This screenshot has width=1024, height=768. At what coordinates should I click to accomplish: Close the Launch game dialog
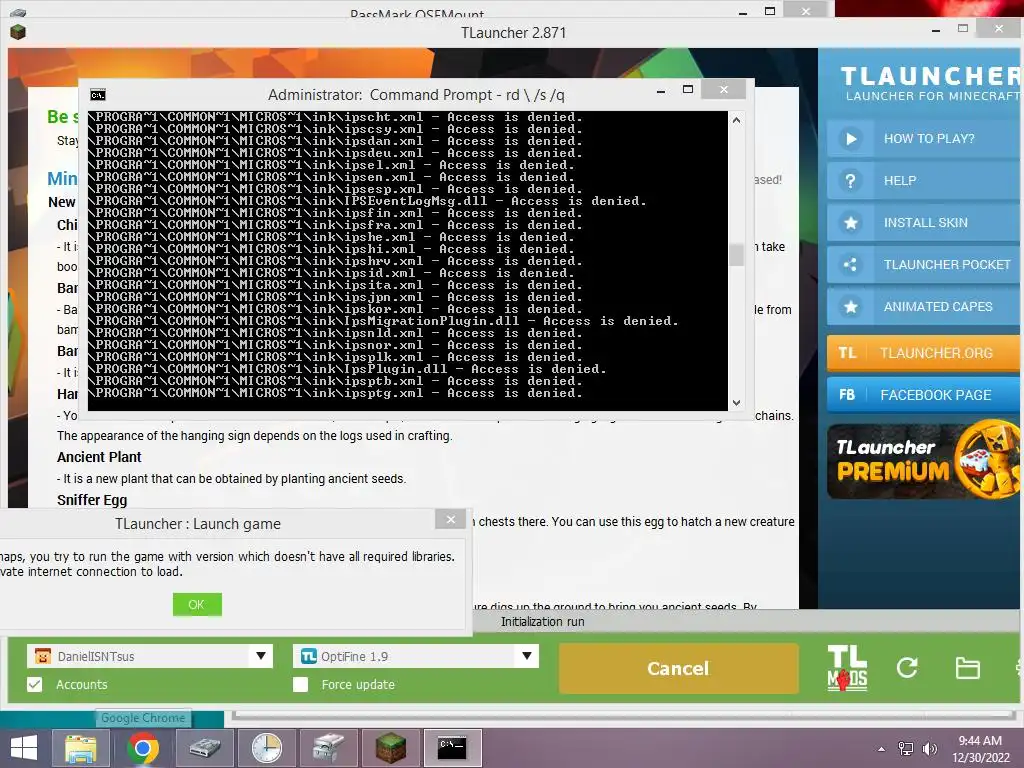pos(451,520)
